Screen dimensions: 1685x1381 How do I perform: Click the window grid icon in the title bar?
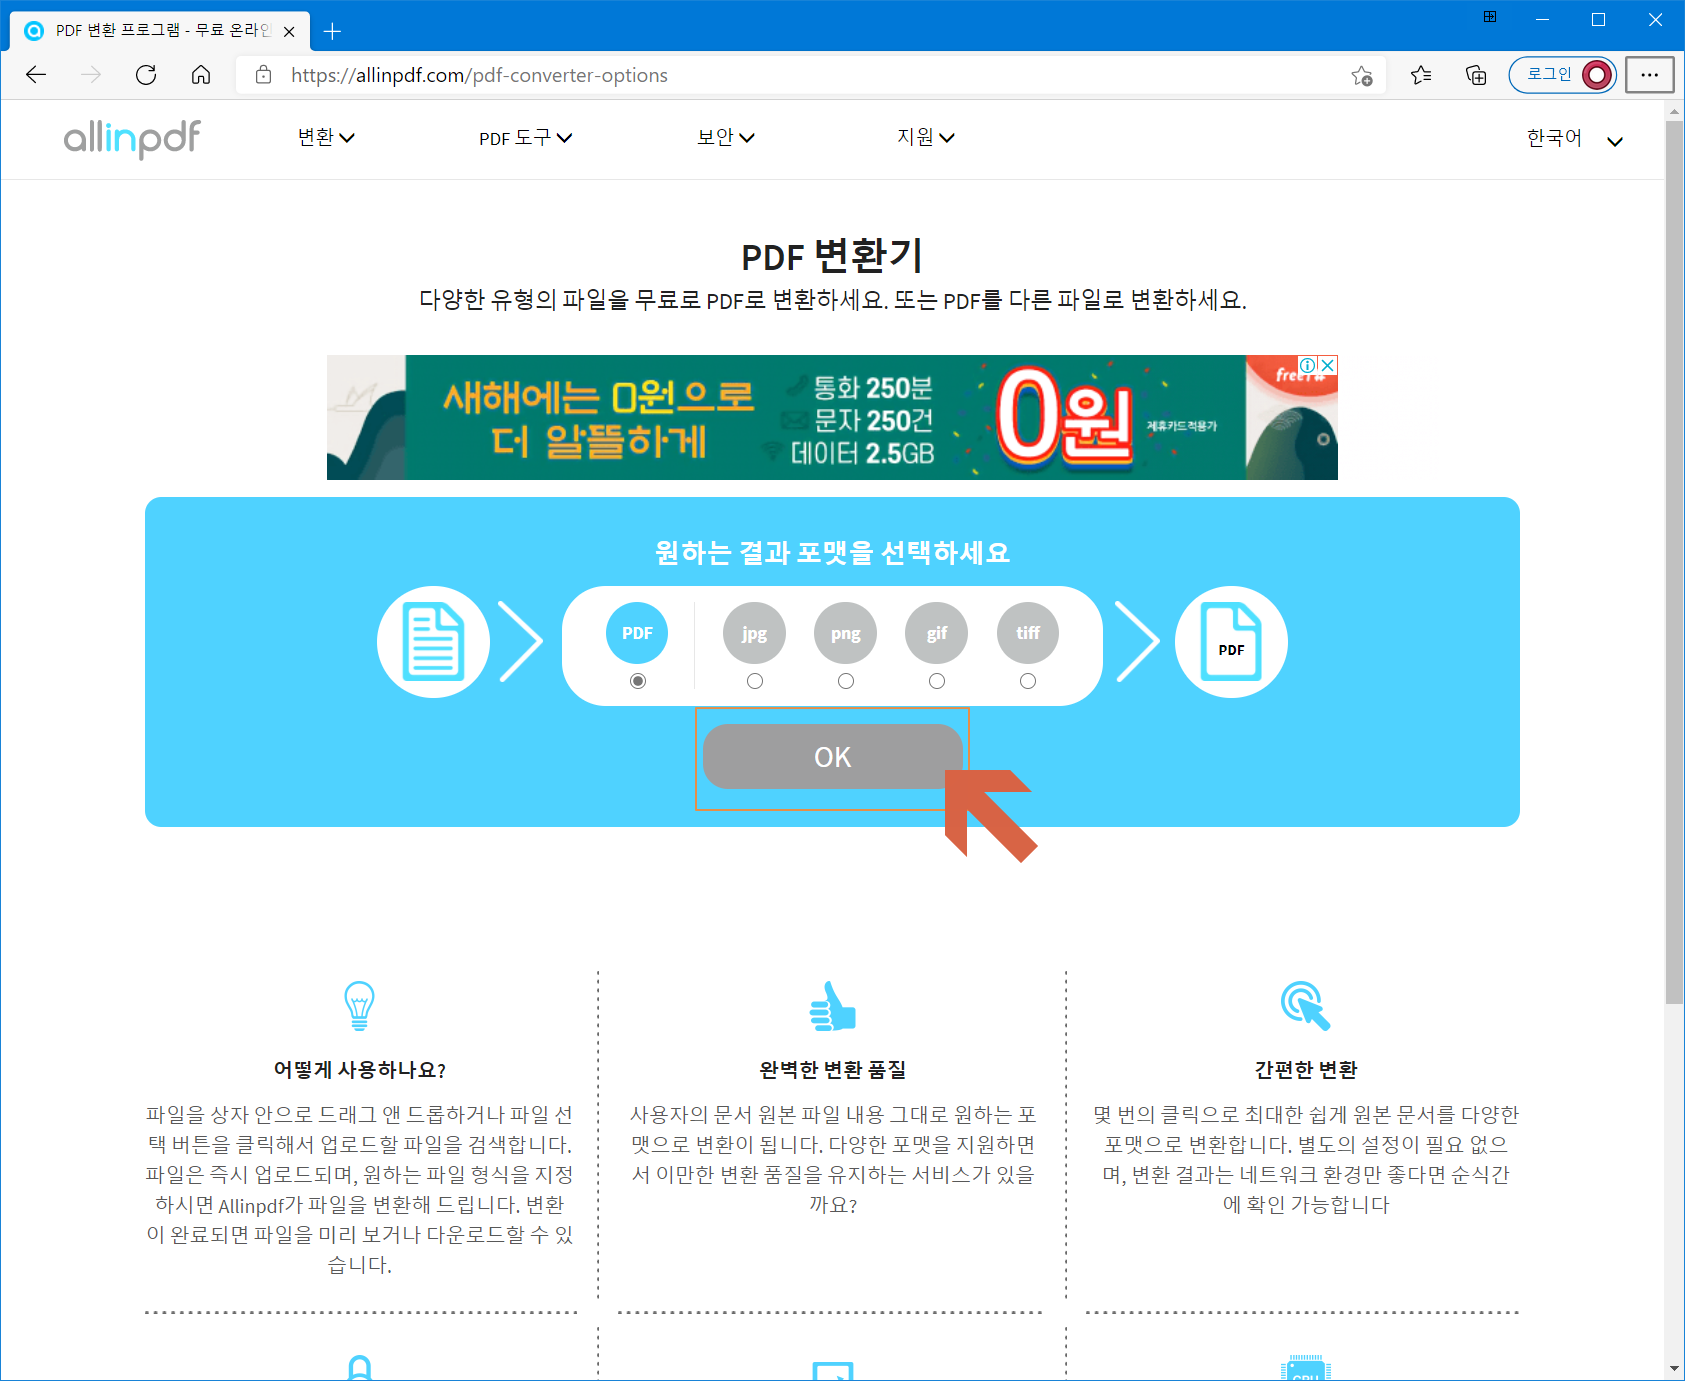click(1490, 17)
